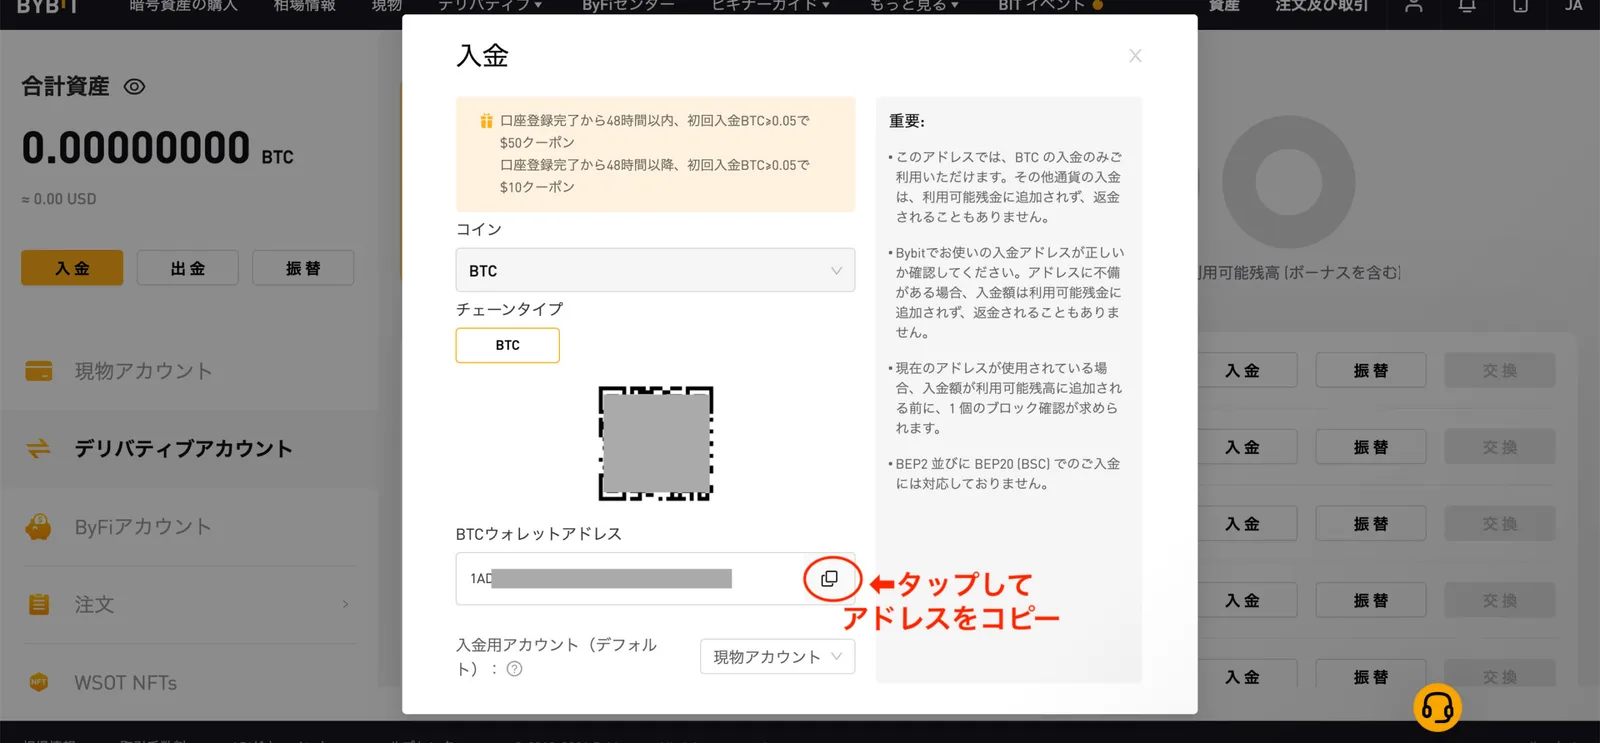Click the gift icon in the coupon banner
Image resolution: width=1600 pixels, height=743 pixels.
486,121
